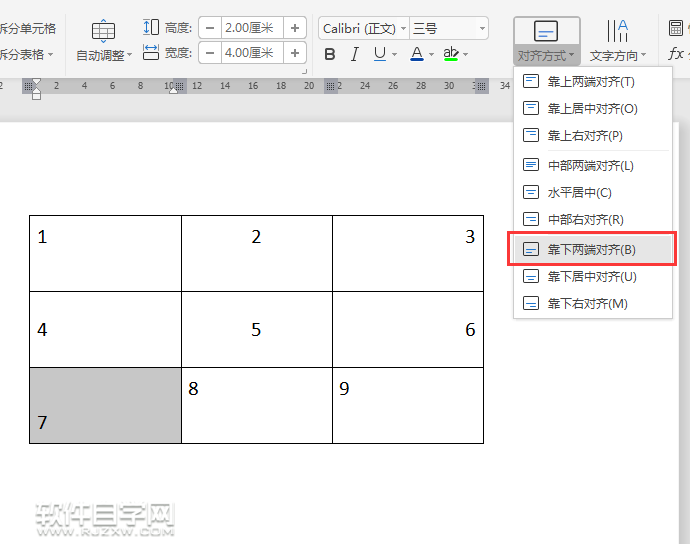Click 拆分单元格 split cells
Screen dimensions: 690x544
click(27, 29)
